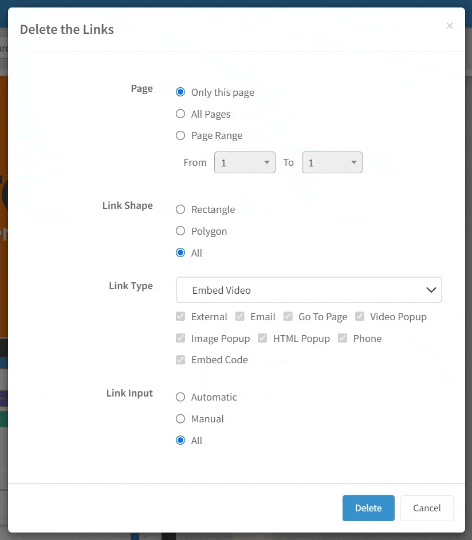Select the Only this page option

[x=180, y=92]
